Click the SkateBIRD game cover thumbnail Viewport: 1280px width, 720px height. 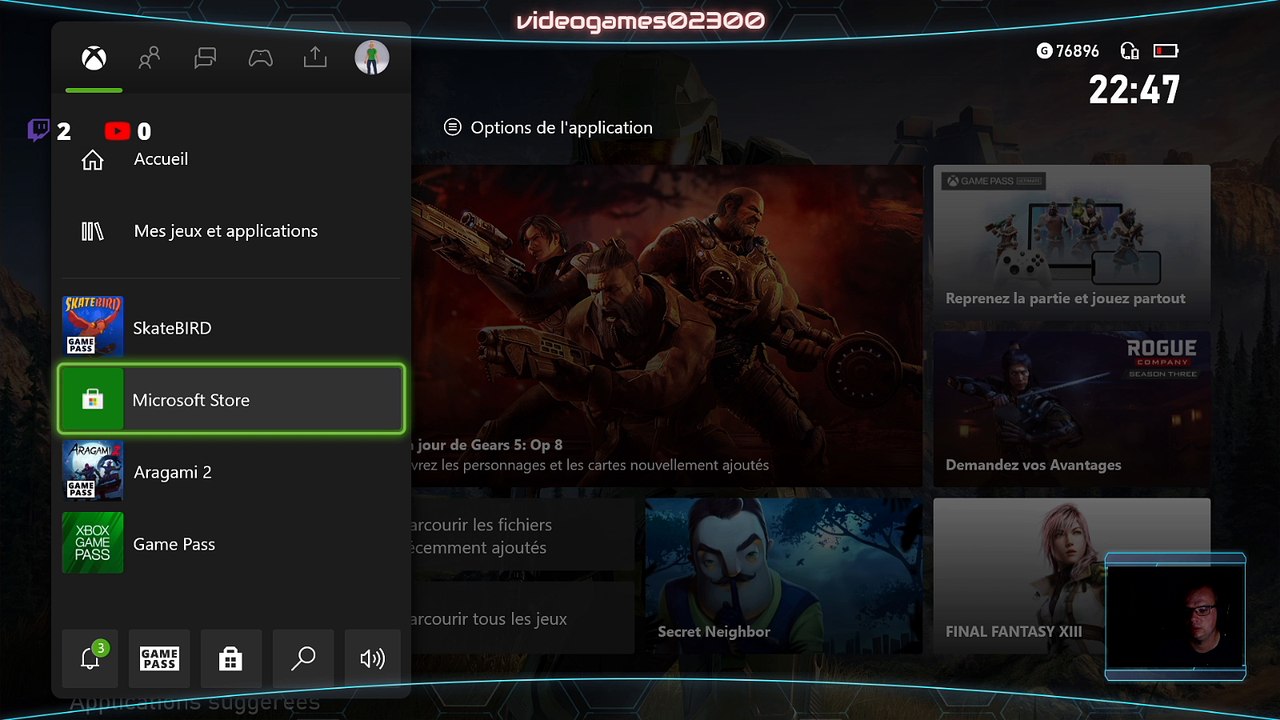click(x=93, y=326)
